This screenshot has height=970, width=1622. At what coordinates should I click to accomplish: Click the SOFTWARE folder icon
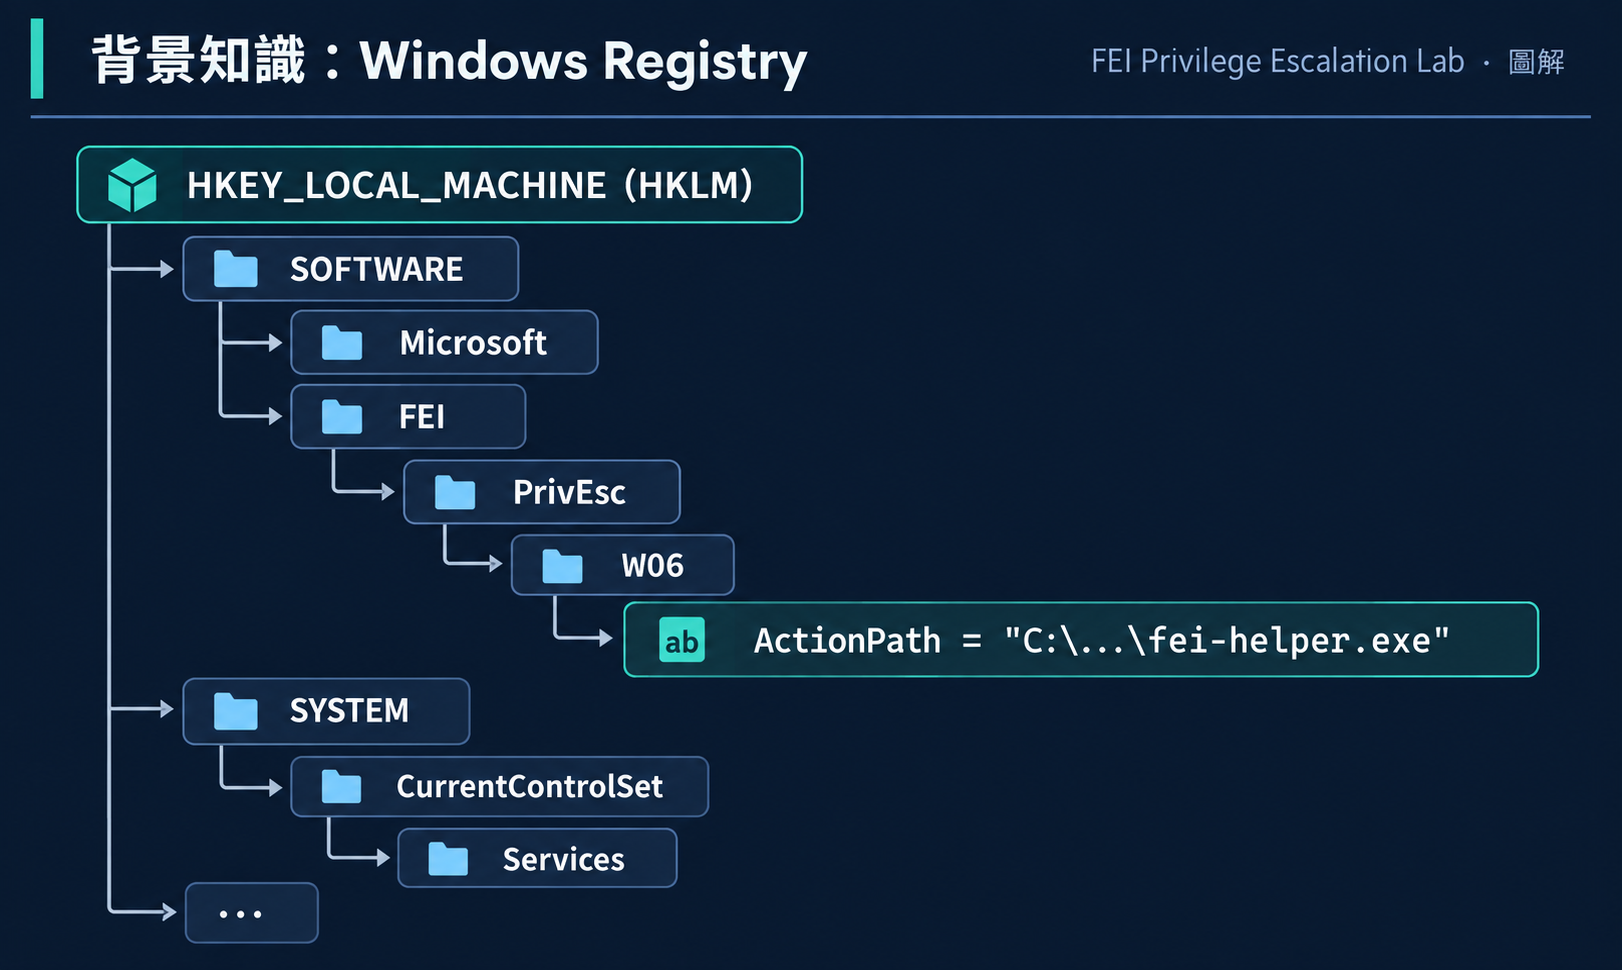pos(236,269)
